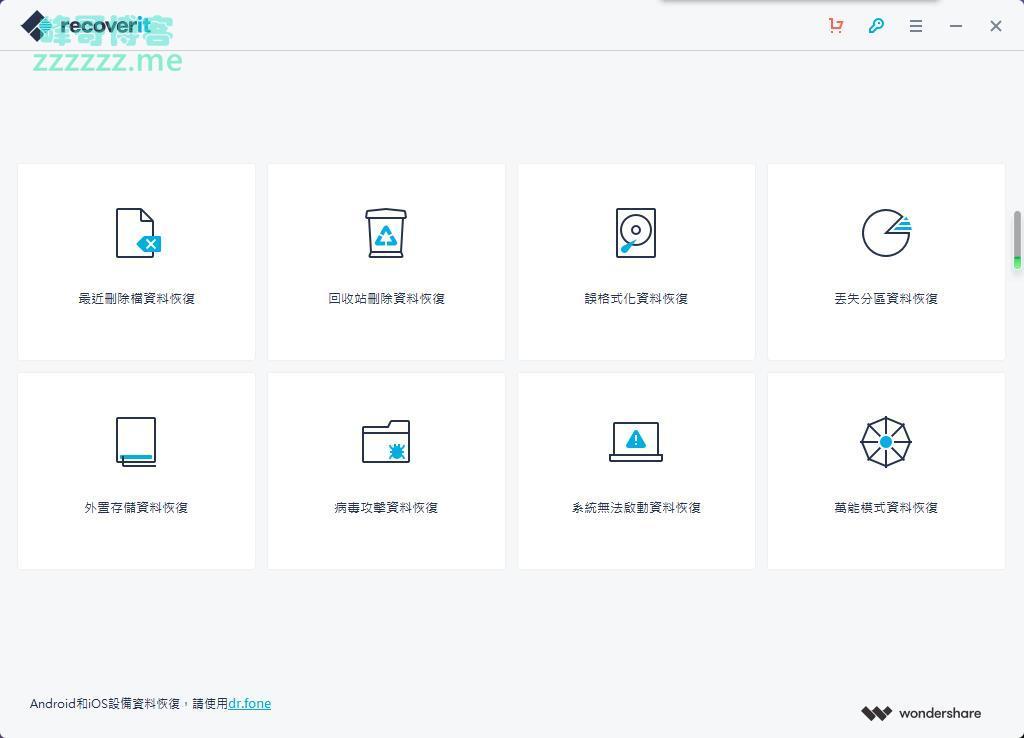Click the virus attack folder bug icon

(x=386, y=442)
